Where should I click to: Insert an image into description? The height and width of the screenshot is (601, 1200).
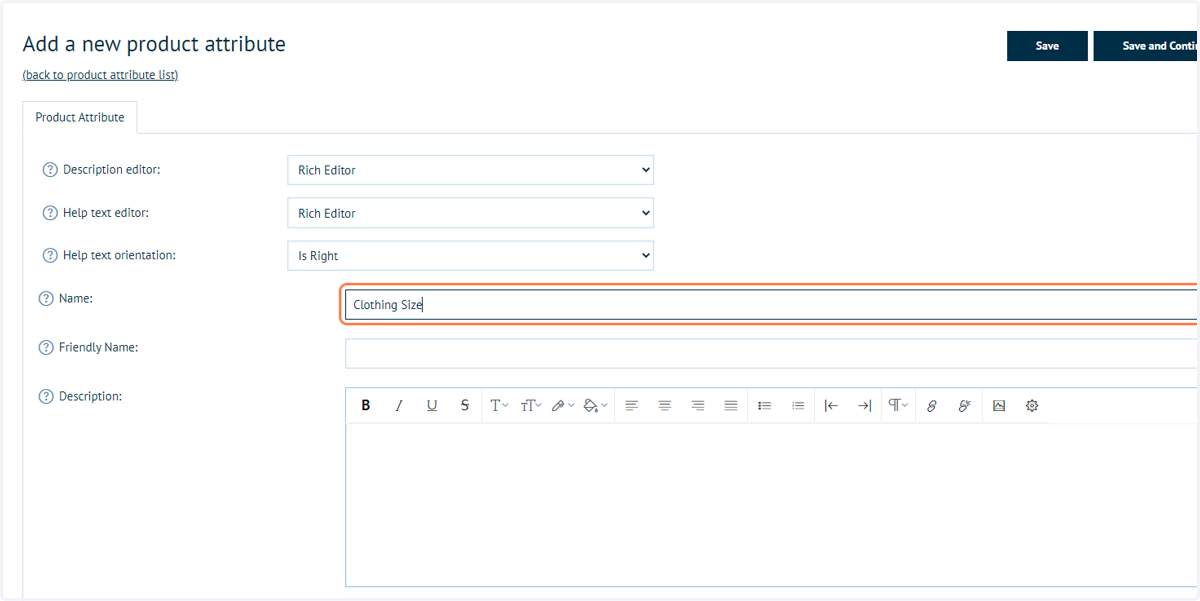click(x=999, y=406)
